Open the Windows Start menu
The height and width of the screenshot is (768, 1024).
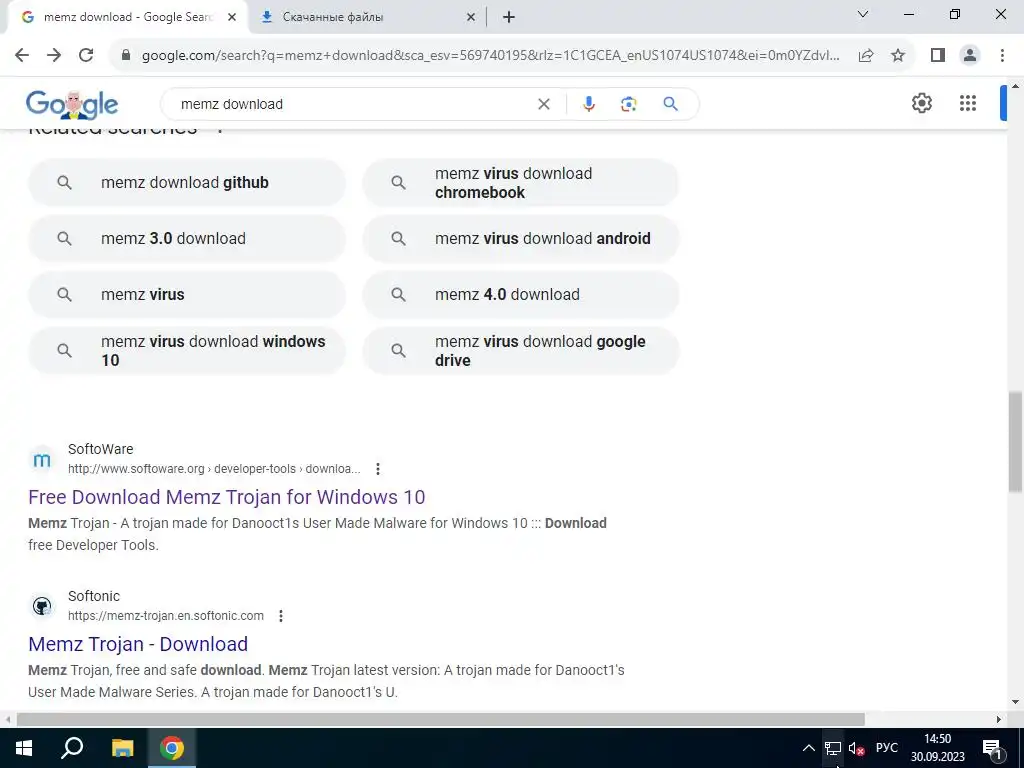[x=24, y=748]
